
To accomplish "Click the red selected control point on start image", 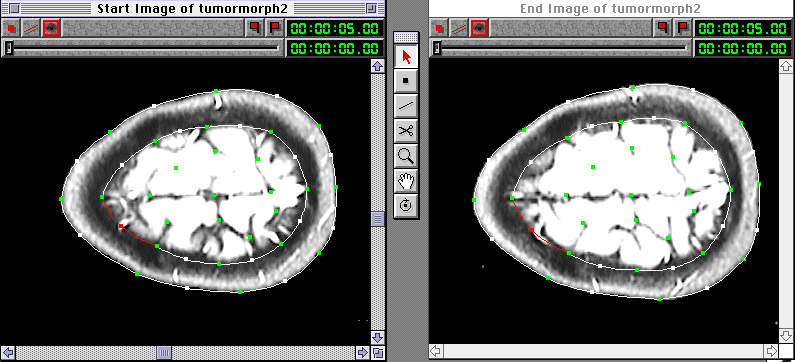I will pos(121,226).
